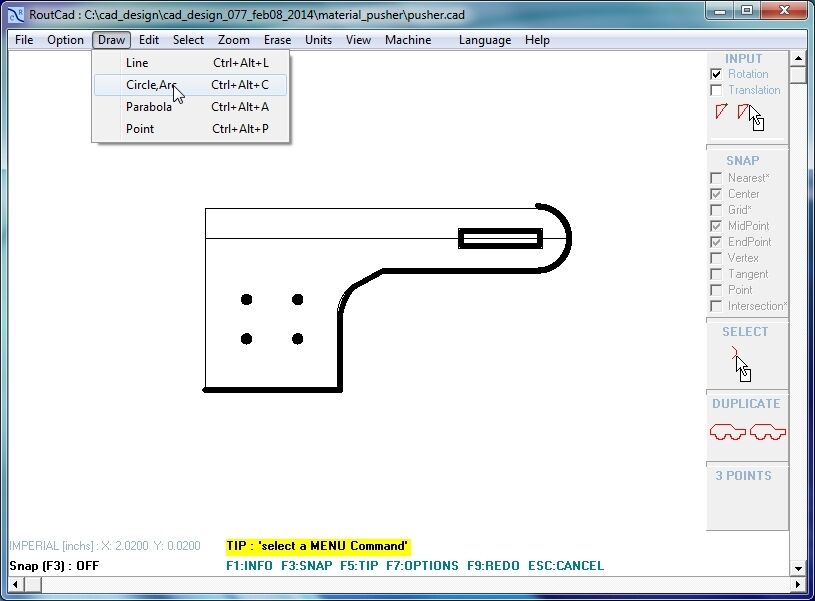Click the vertical scrollbar up arrow
The image size is (815, 601).
(x=798, y=58)
